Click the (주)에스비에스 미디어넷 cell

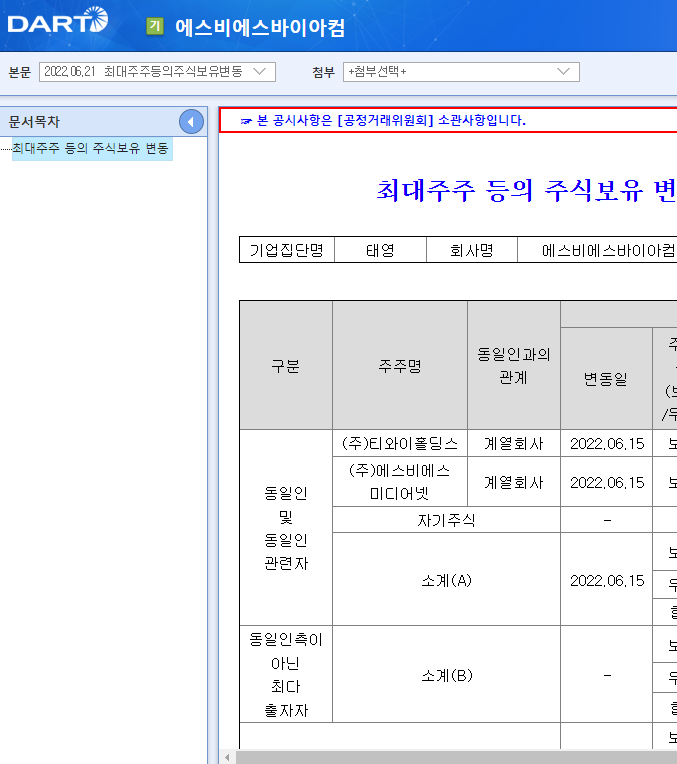tap(400, 482)
